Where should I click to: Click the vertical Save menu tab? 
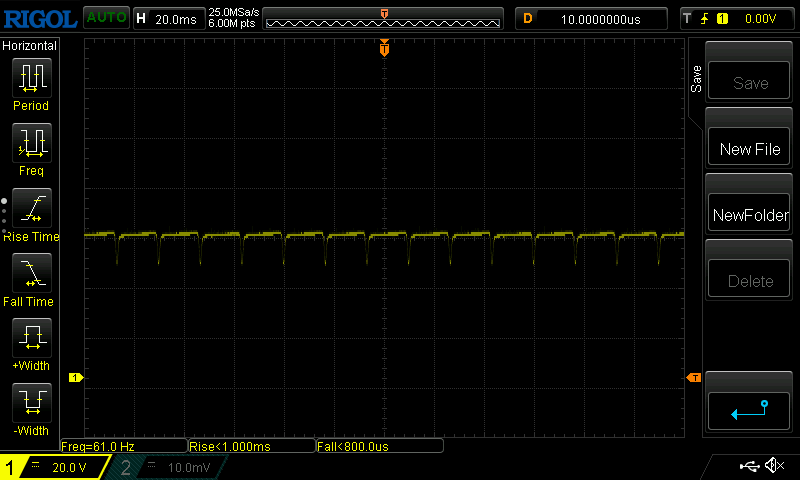(x=696, y=79)
